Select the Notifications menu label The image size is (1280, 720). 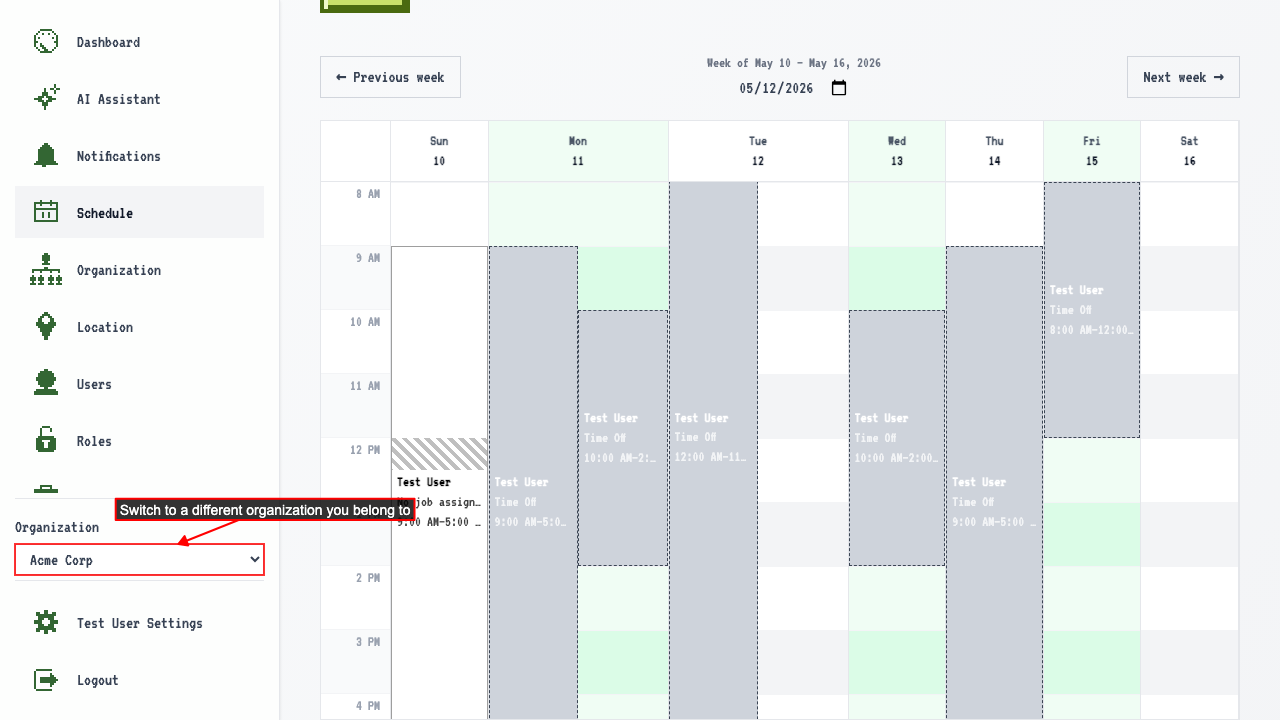tap(118, 156)
